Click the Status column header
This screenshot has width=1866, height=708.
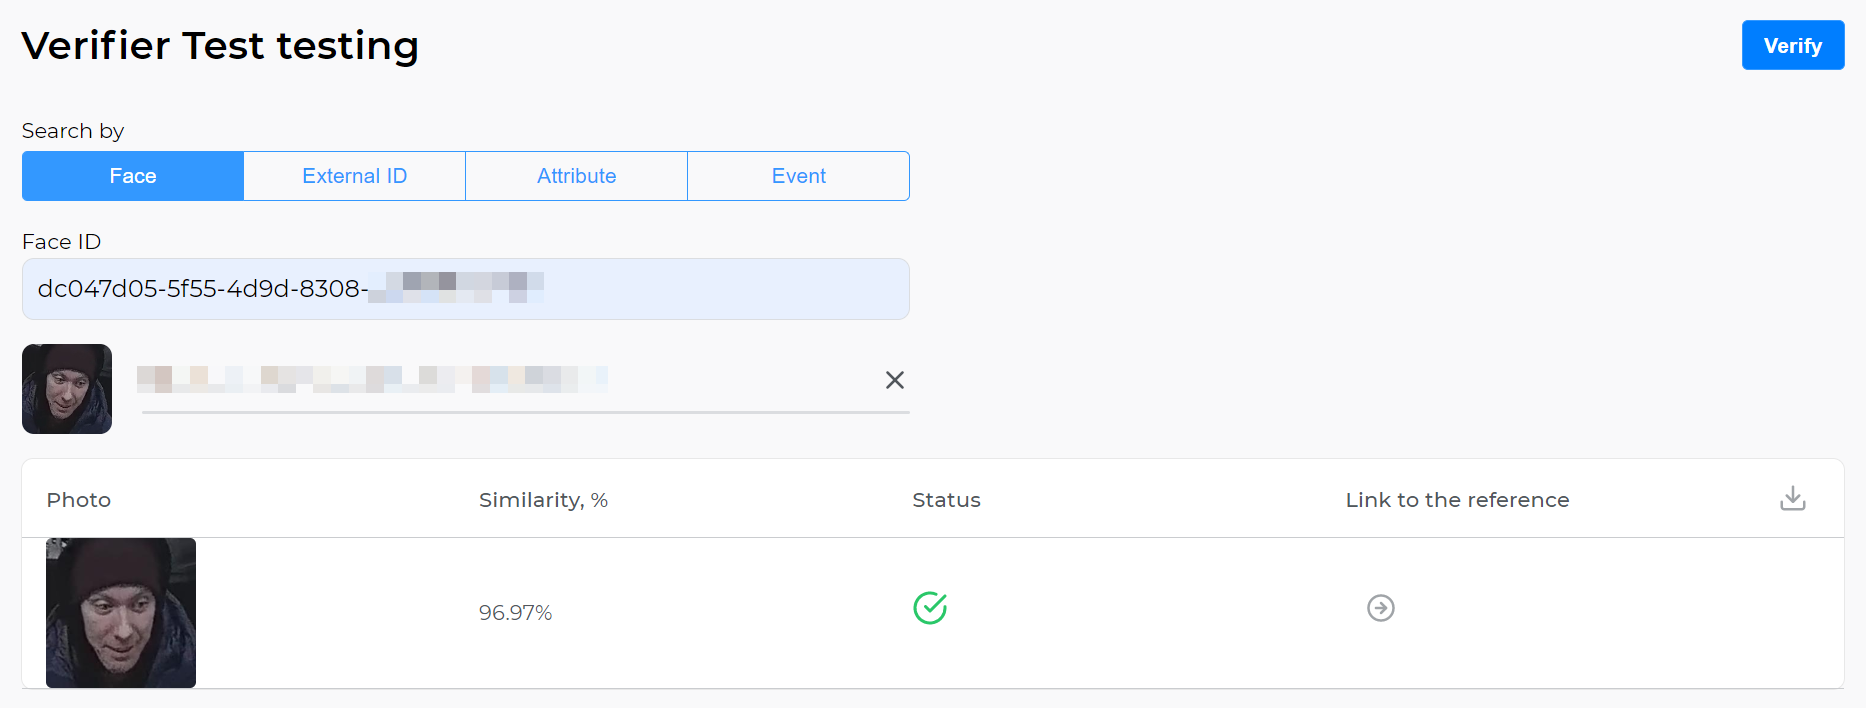946,499
